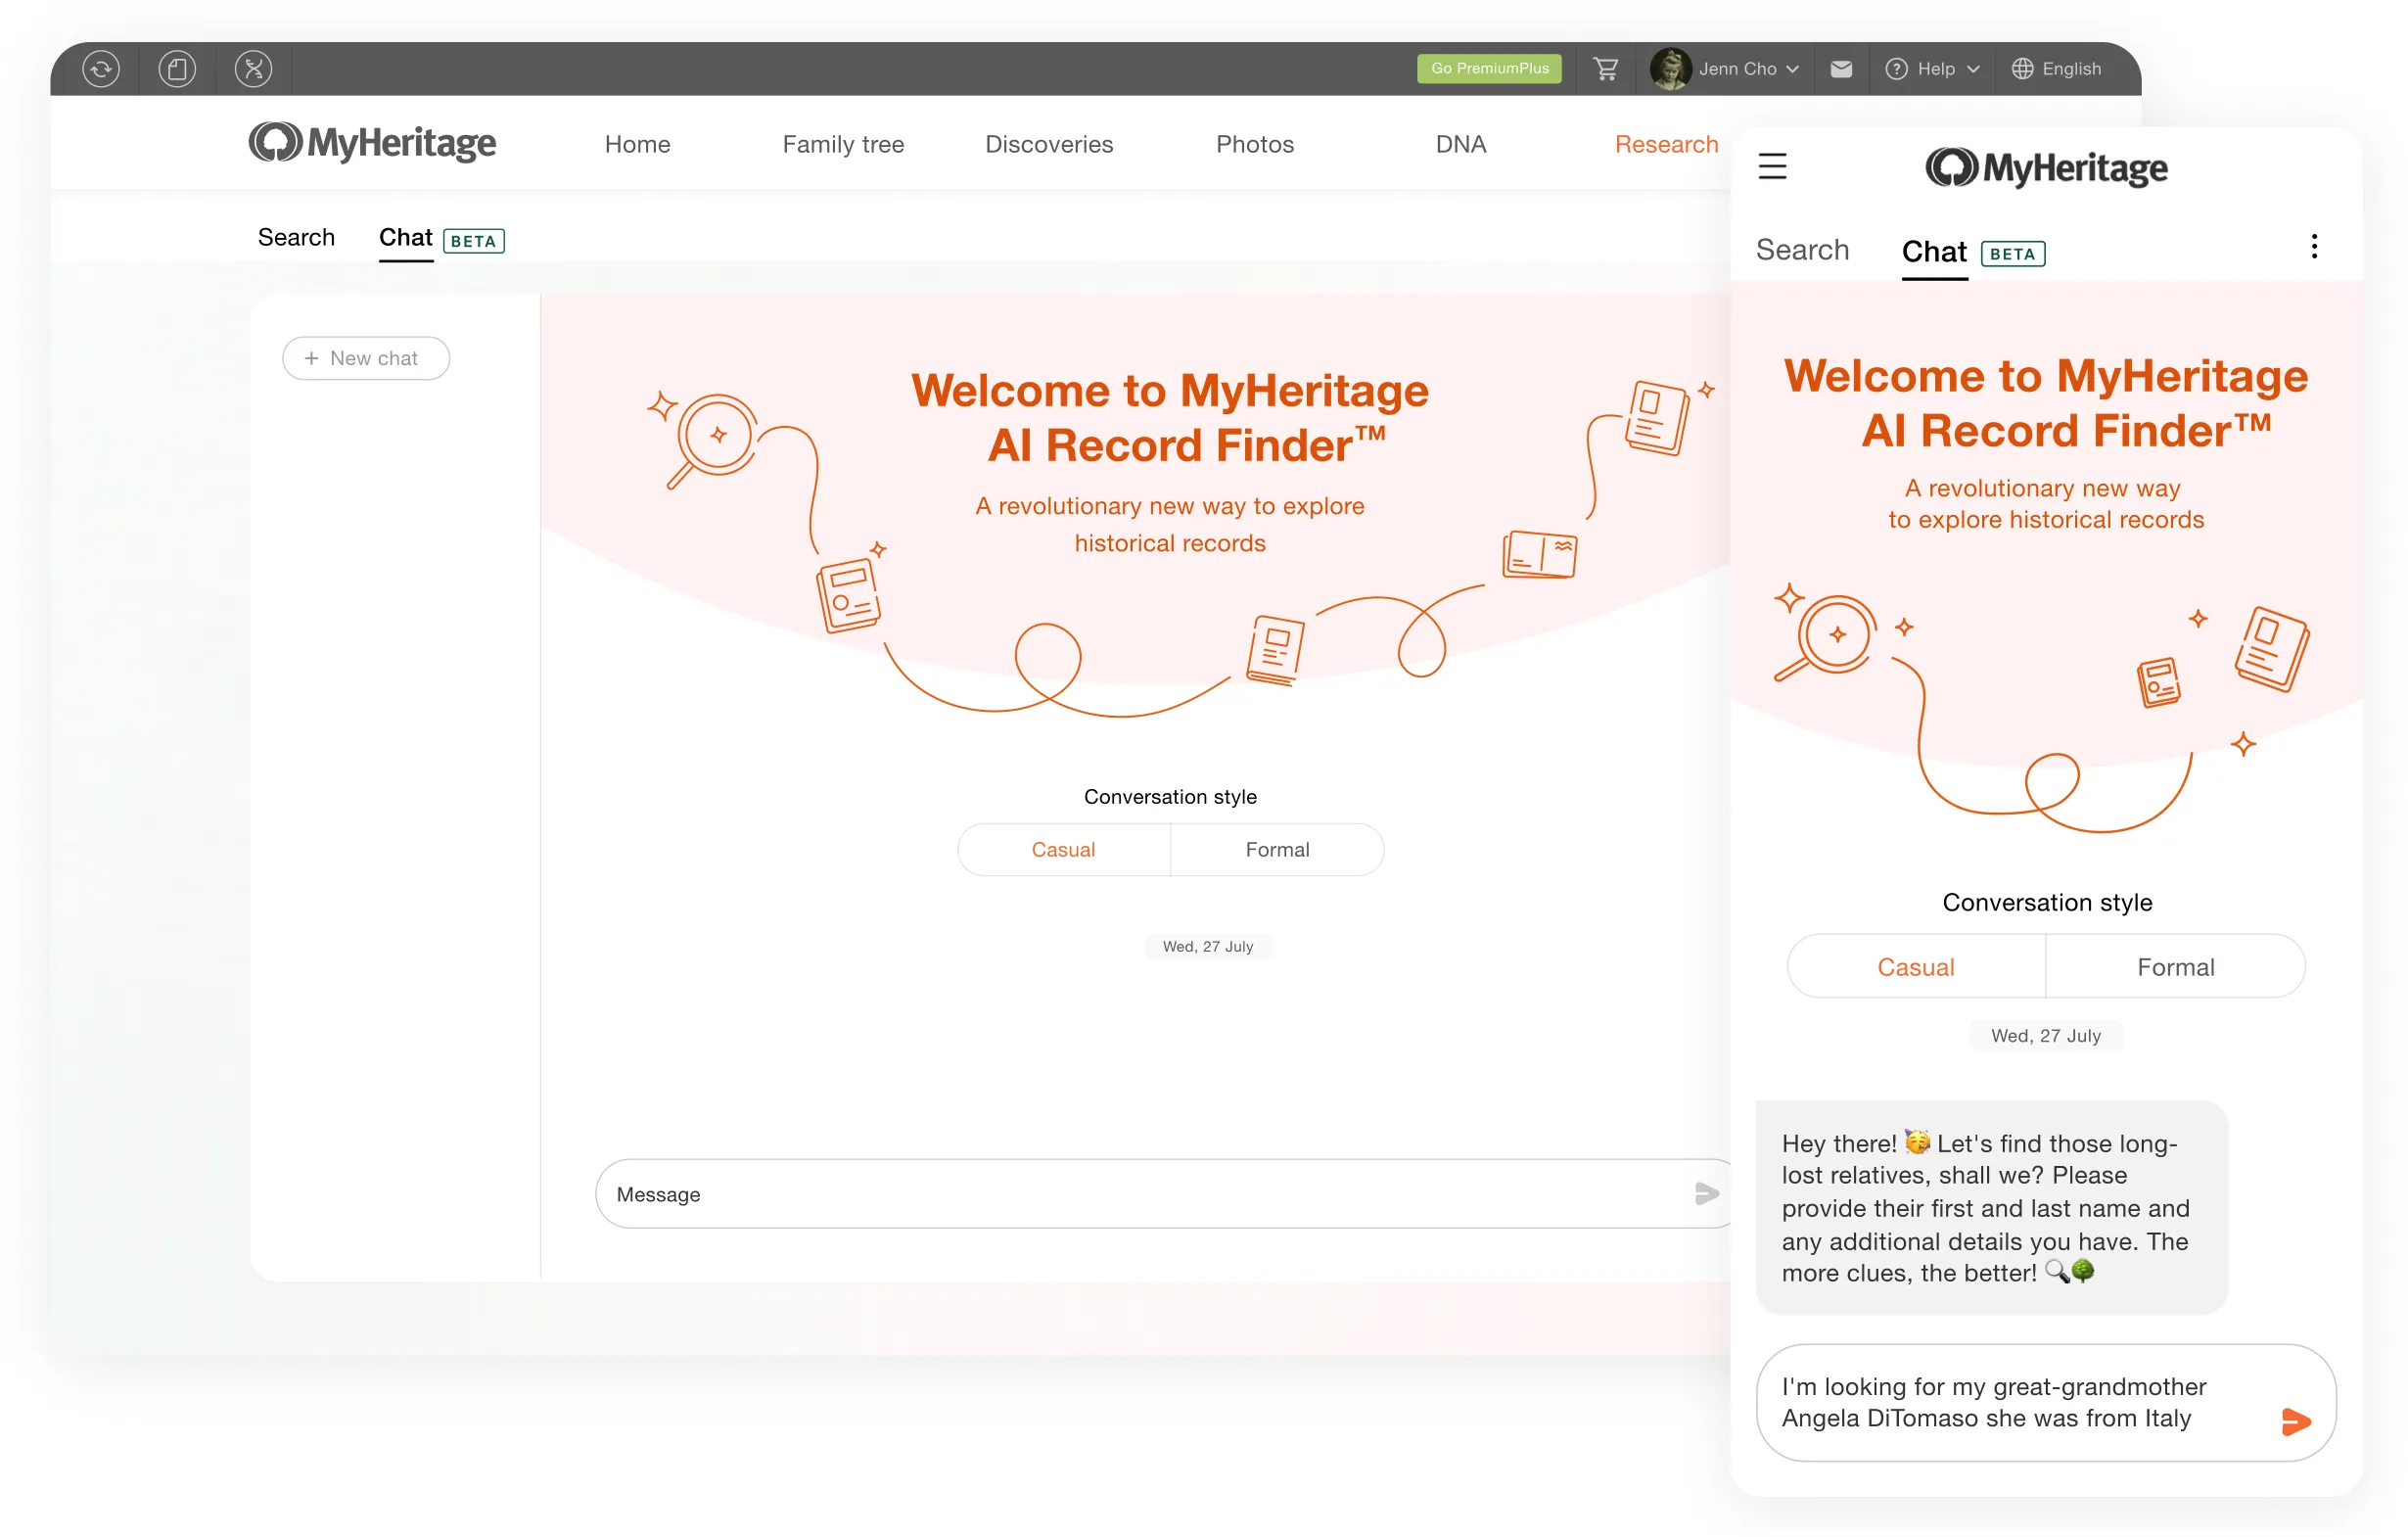The height and width of the screenshot is (1537, 2408).
Task: Open the mail inbox envelope icon
Action: point(1841,69)
